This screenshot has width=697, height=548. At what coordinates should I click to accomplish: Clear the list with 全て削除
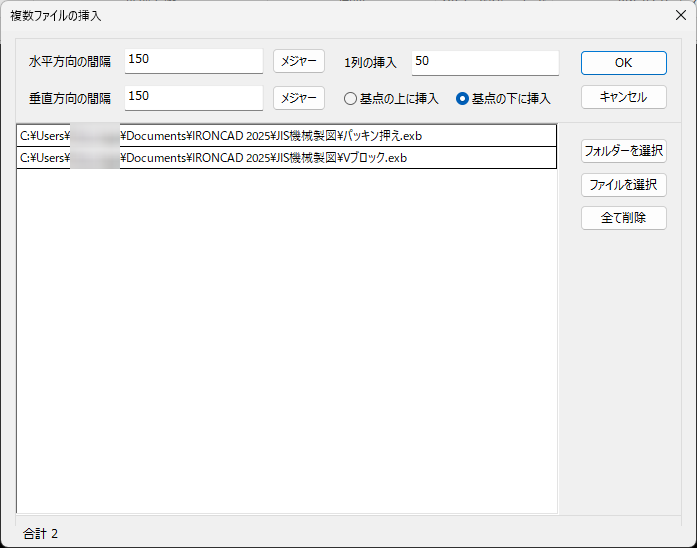623,218
